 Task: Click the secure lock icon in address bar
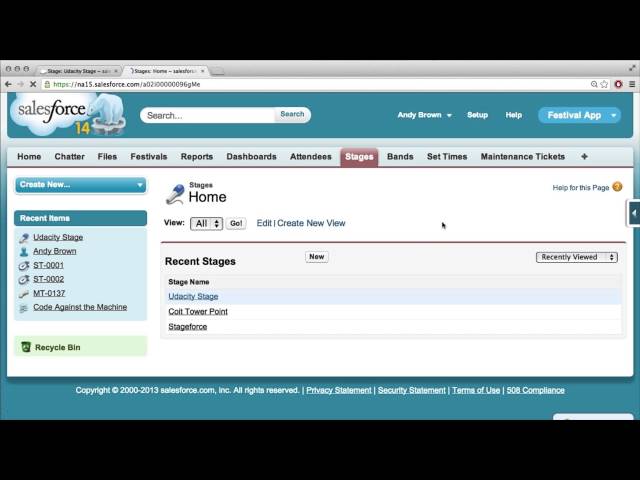47,84
